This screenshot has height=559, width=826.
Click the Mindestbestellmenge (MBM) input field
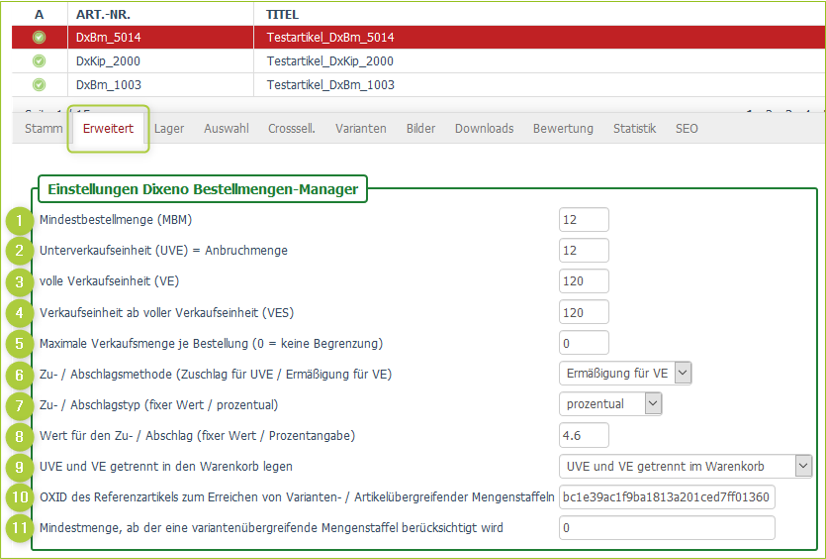coord(583,220)
